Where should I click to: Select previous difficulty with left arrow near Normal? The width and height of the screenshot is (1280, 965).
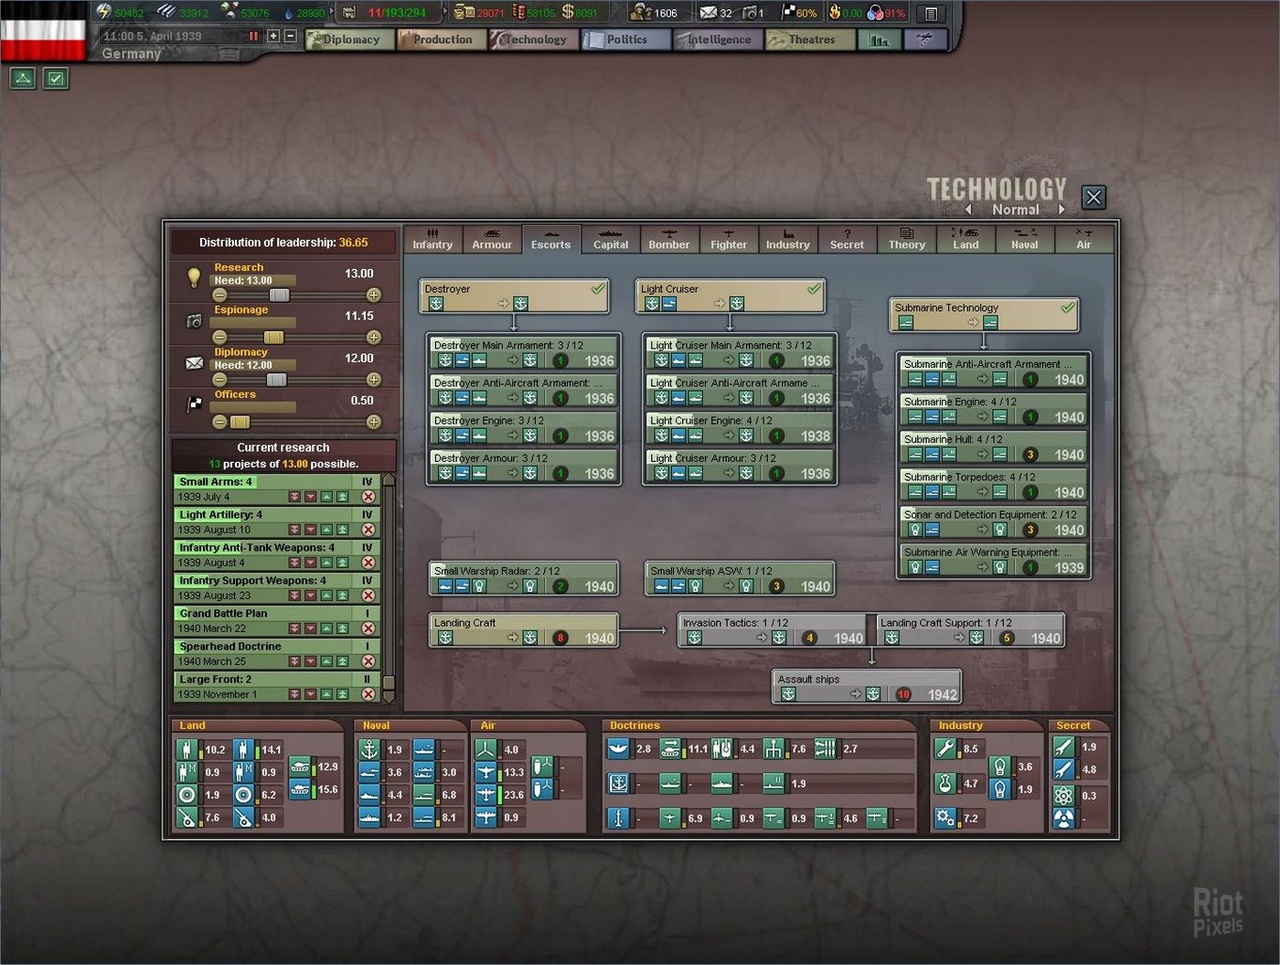[968, 210]
